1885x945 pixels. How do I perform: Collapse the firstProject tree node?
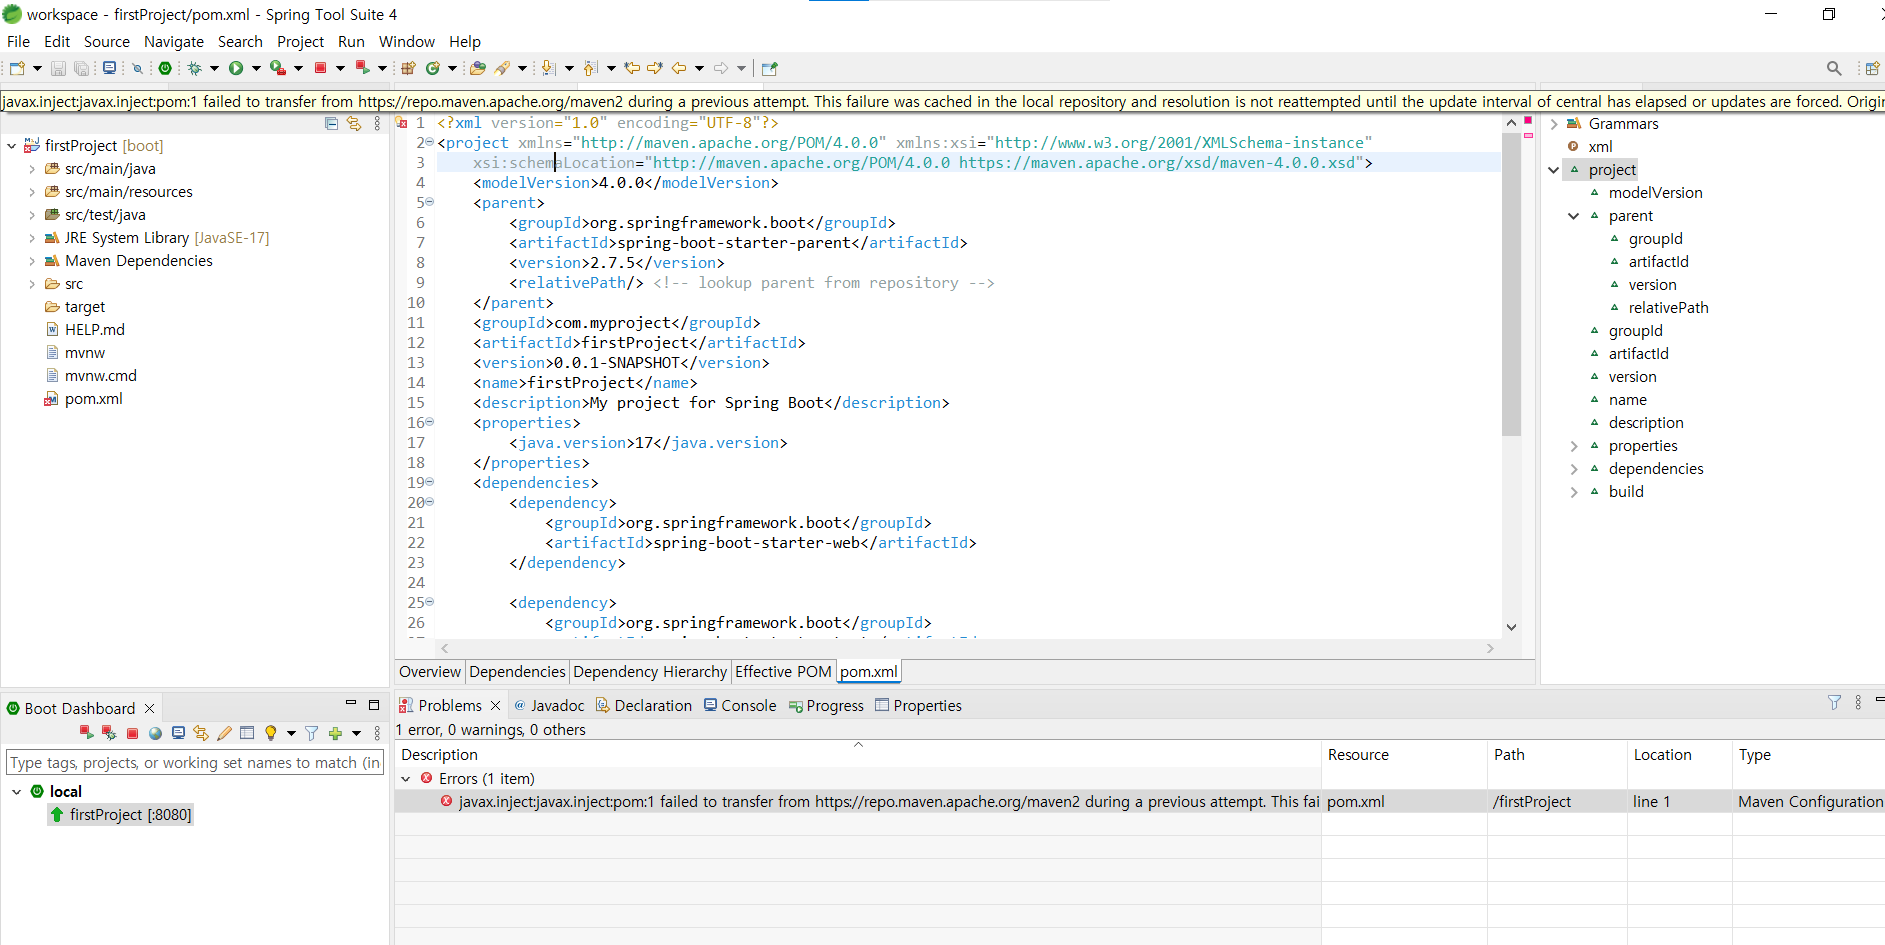point(12,146)
